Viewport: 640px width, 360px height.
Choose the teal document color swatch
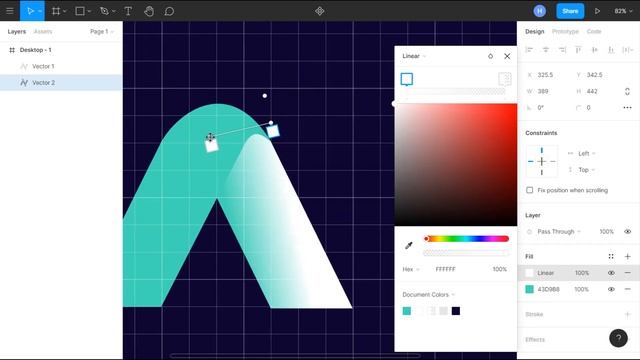(407, 311)
